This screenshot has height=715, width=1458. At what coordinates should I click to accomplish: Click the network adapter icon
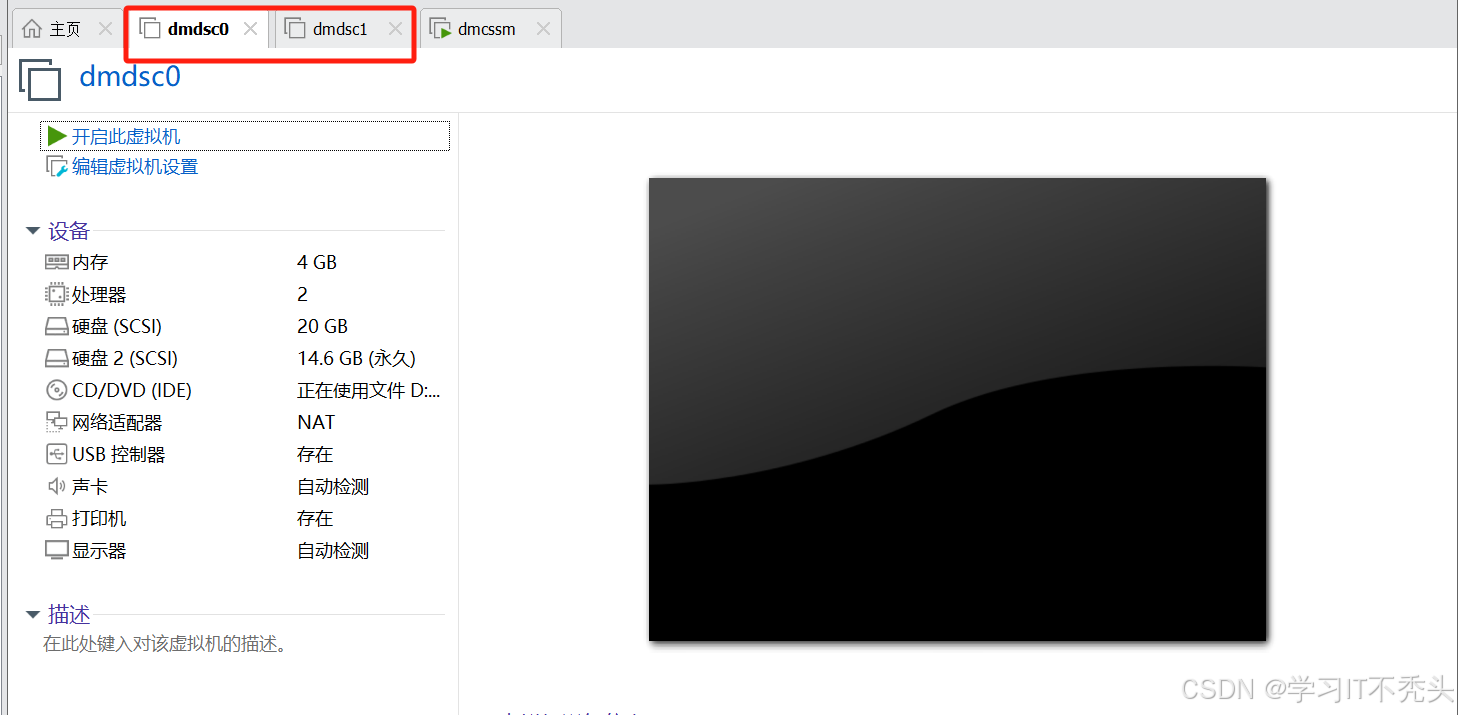coord(57,422)
